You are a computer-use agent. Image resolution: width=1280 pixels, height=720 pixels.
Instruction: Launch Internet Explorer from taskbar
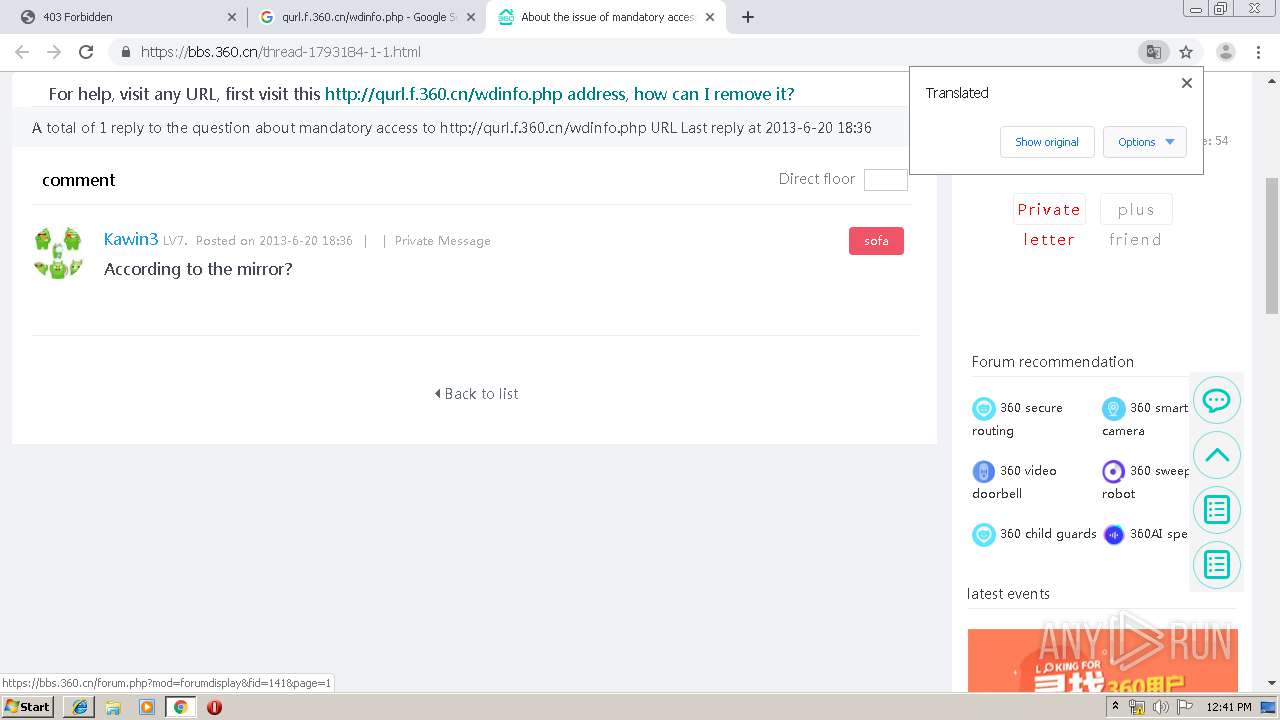pyautogui.click(x=80, y=707)
